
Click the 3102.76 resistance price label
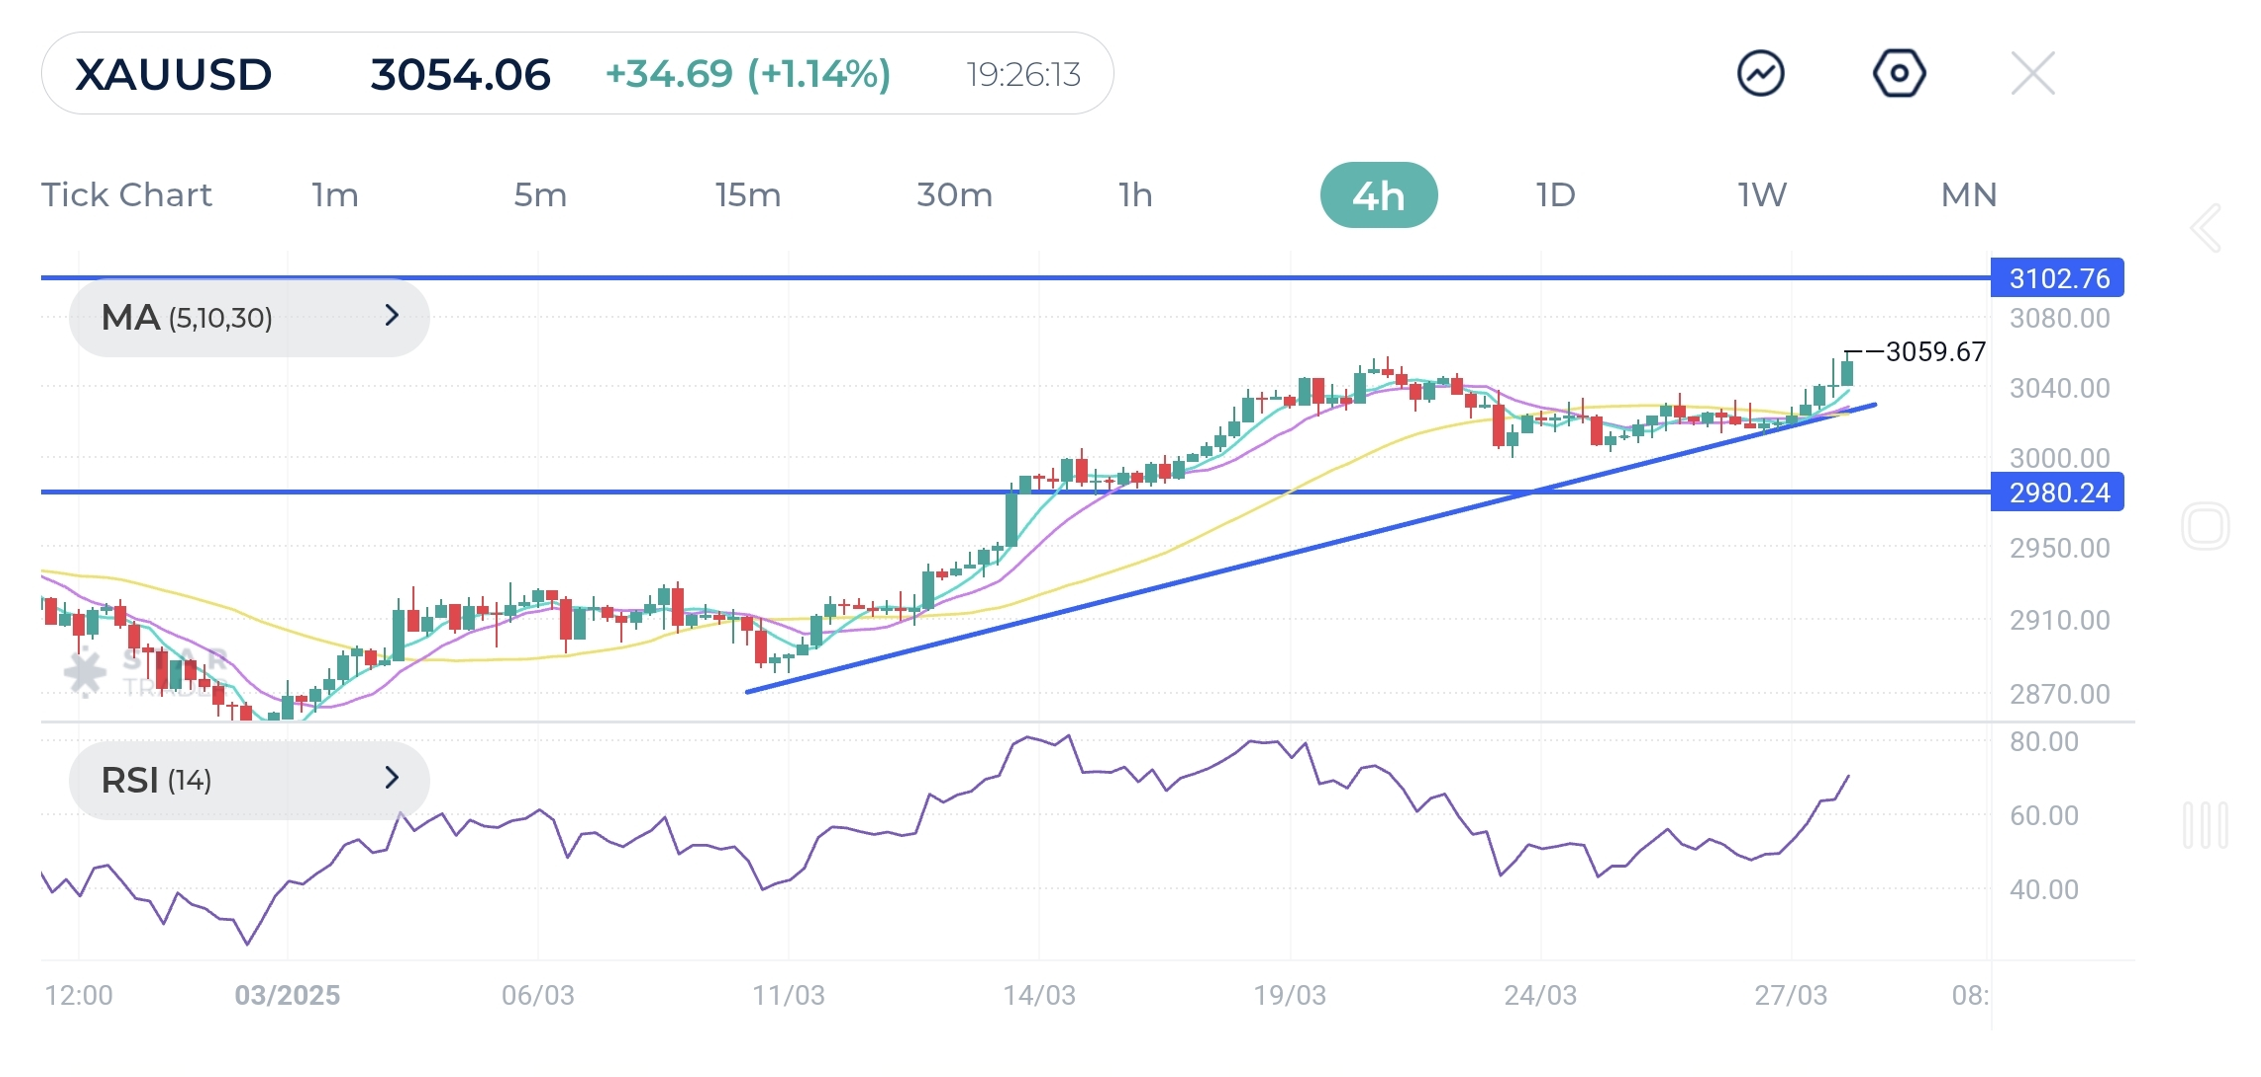[x=2057, y=278]
